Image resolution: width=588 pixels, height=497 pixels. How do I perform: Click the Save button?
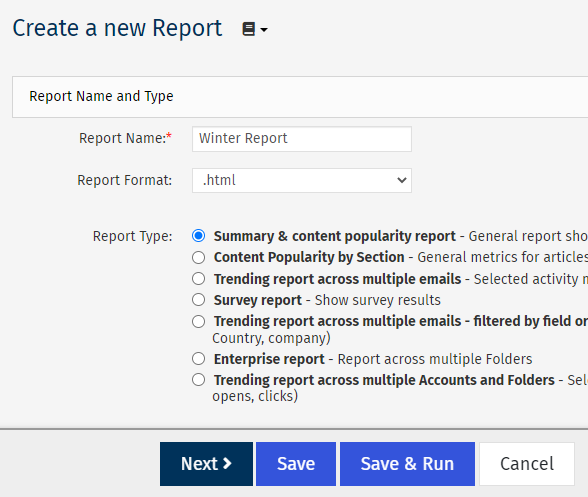[x=296, y=464]
